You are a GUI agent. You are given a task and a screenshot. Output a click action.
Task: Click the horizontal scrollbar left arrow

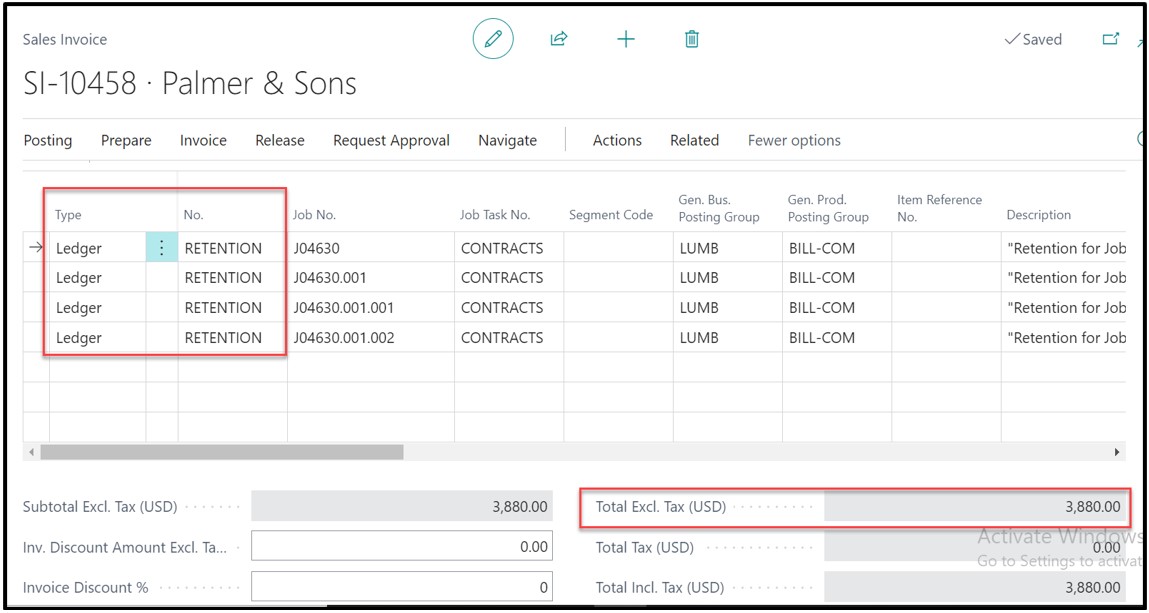tap(32, 453)
